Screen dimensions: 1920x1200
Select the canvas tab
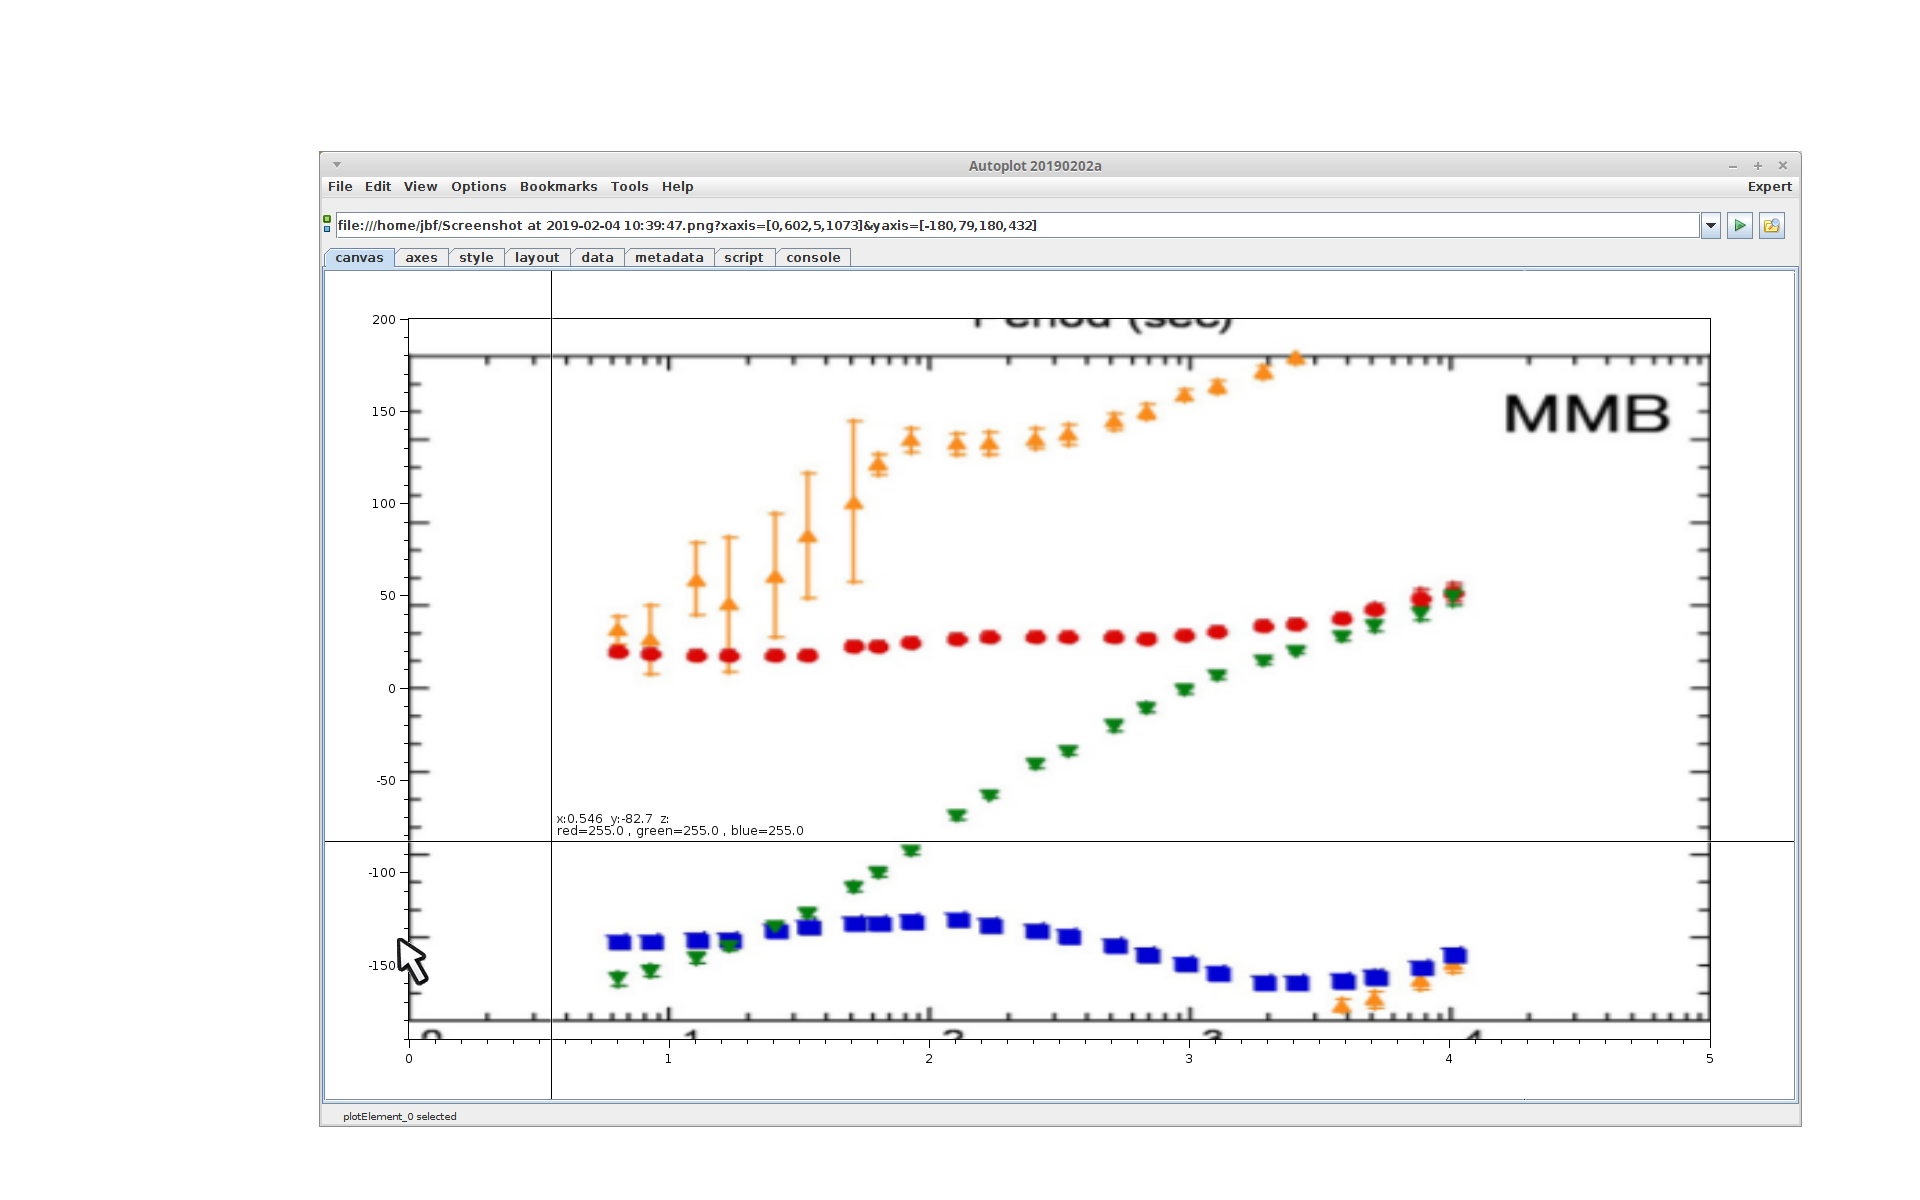(x=359, y=258)
